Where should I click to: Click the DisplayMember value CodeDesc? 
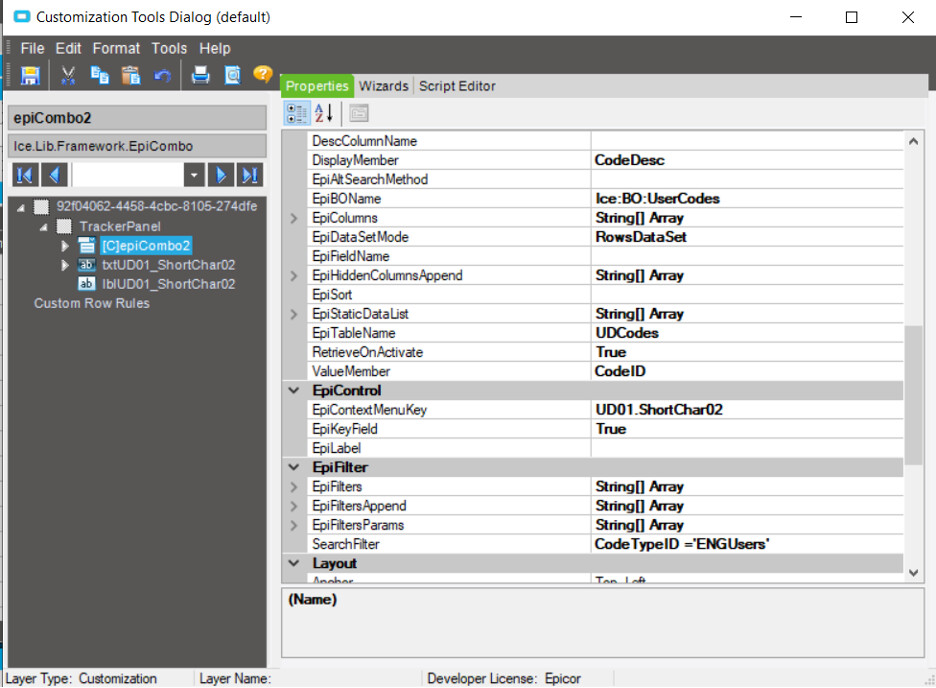(x=629, y=160)
